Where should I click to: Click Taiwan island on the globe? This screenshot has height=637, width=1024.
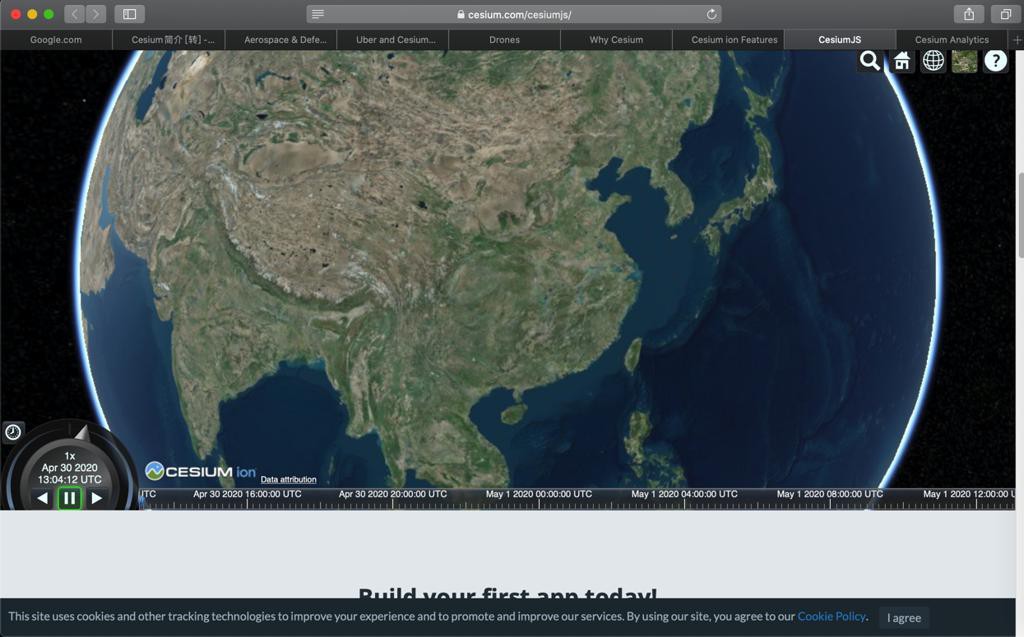[633, 356]
